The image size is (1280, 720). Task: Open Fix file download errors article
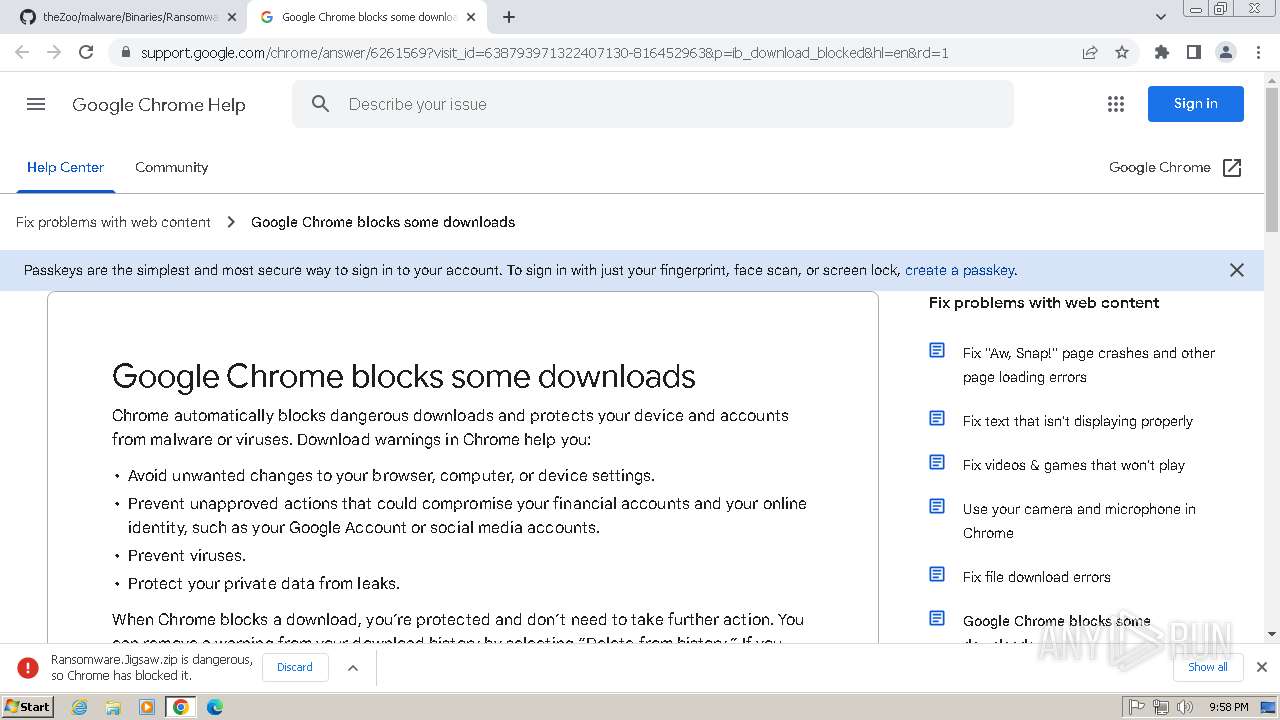click(x=1037, y=577)
